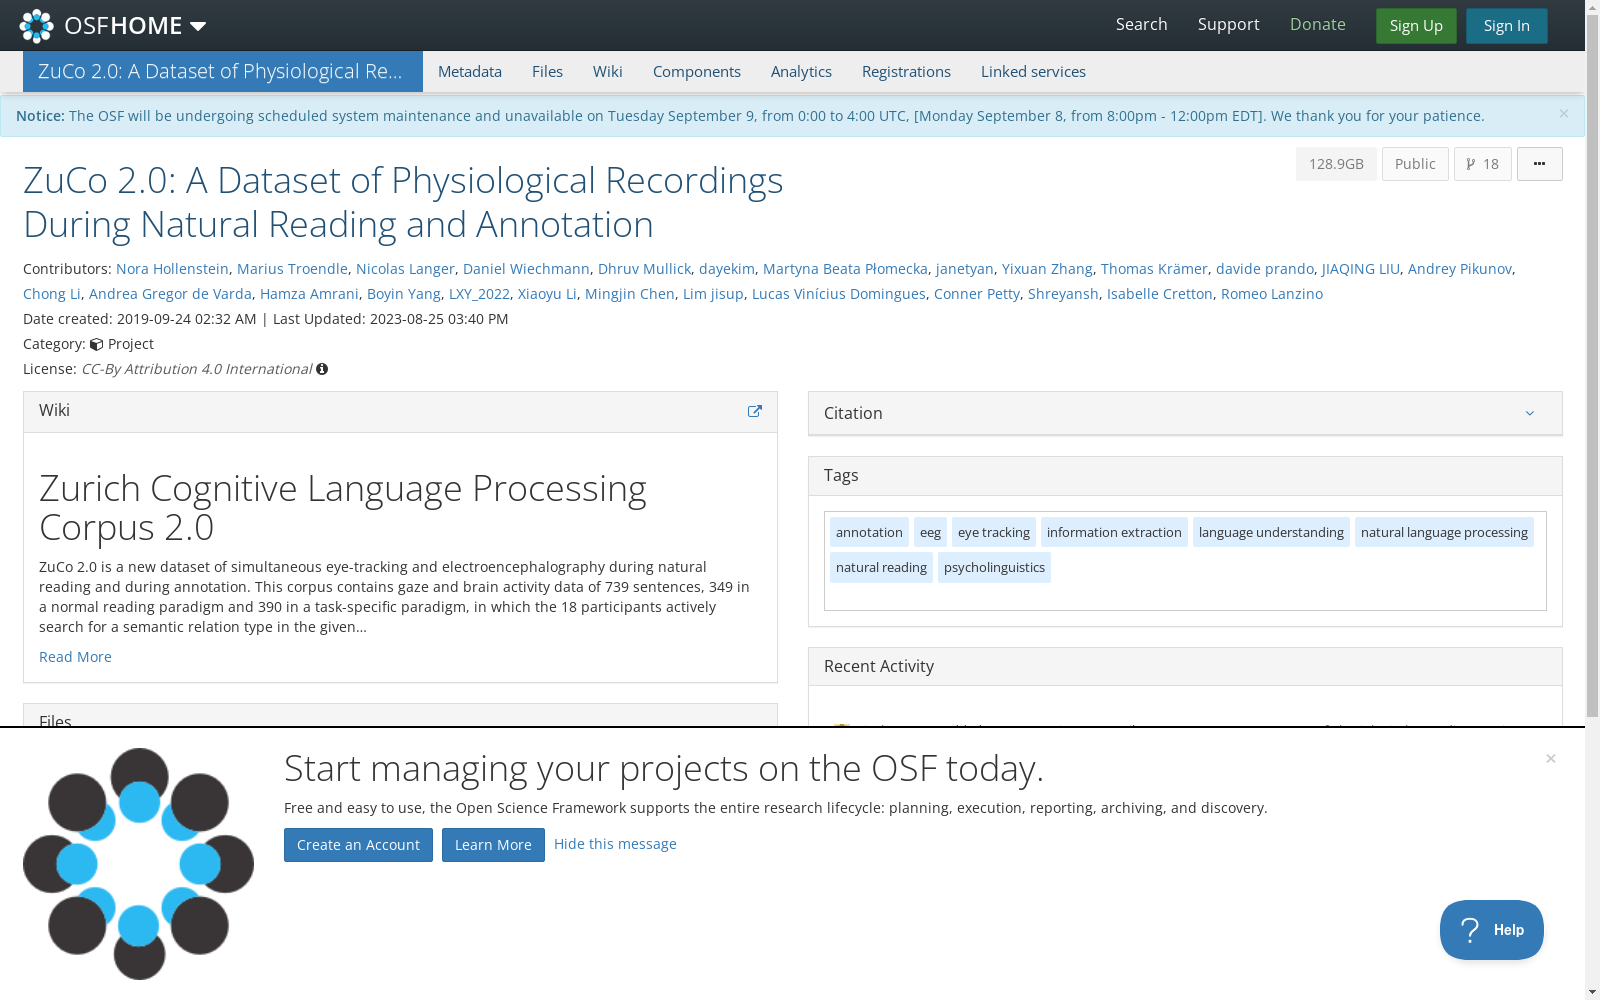This screenshot has width=1600, height=1000.
Task: Open contributor Nora Hollenstein's profile
Action: point(172,269)
